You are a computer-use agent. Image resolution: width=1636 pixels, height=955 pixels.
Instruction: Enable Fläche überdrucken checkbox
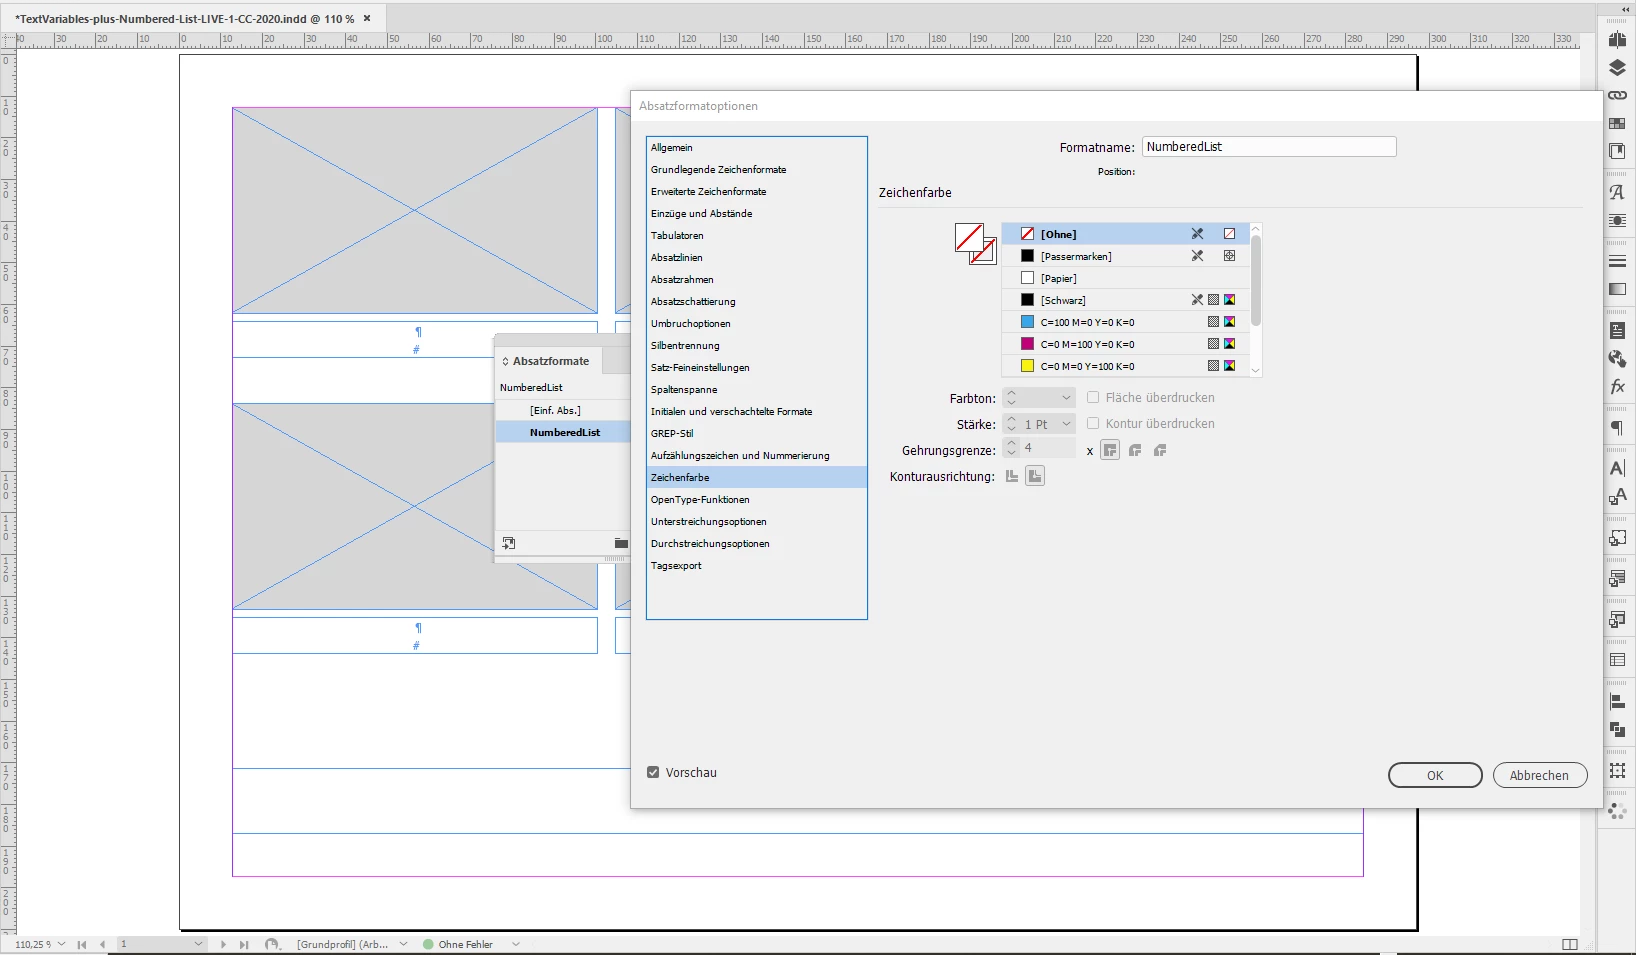[x=1093, y=397]
